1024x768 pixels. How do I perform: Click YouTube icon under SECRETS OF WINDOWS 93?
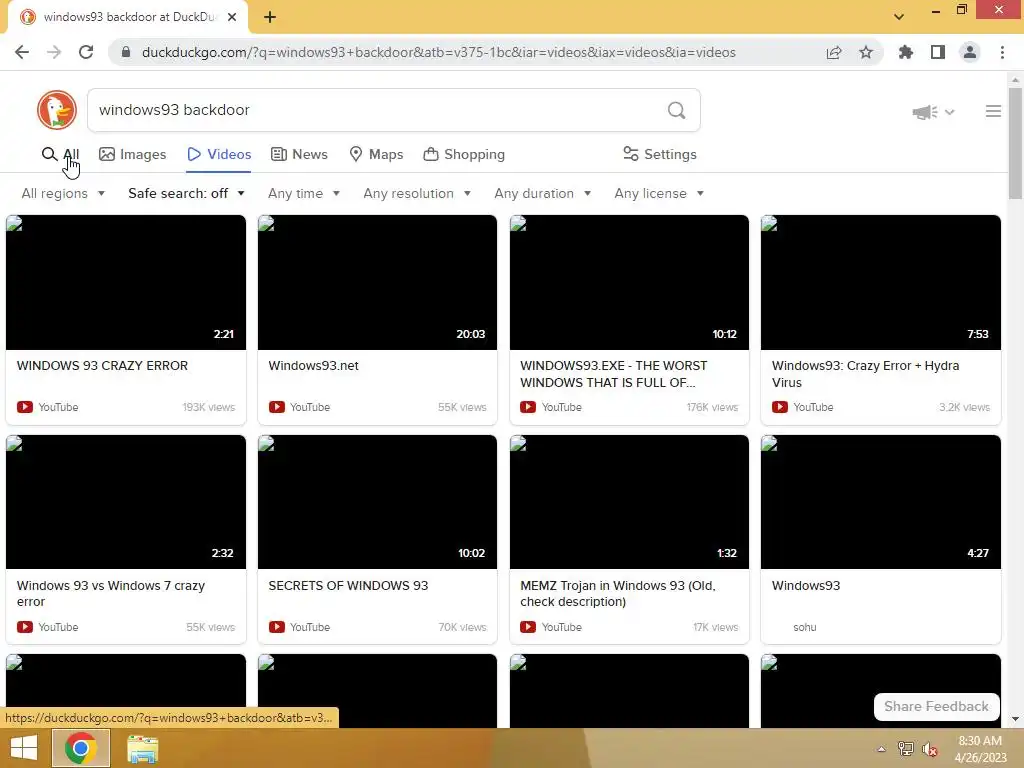[277, 627]
